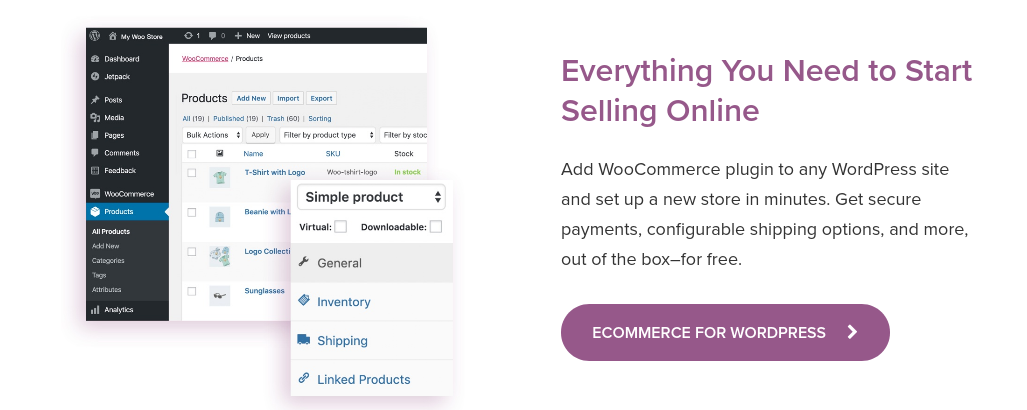Open the Analytics bar chart menu

click(x=95, y=310)
